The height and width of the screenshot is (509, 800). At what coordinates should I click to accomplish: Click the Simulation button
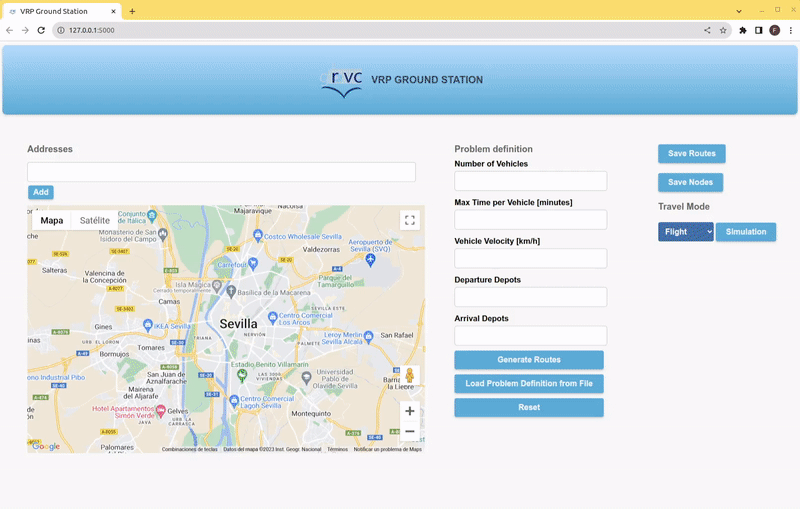coord(746,232)
